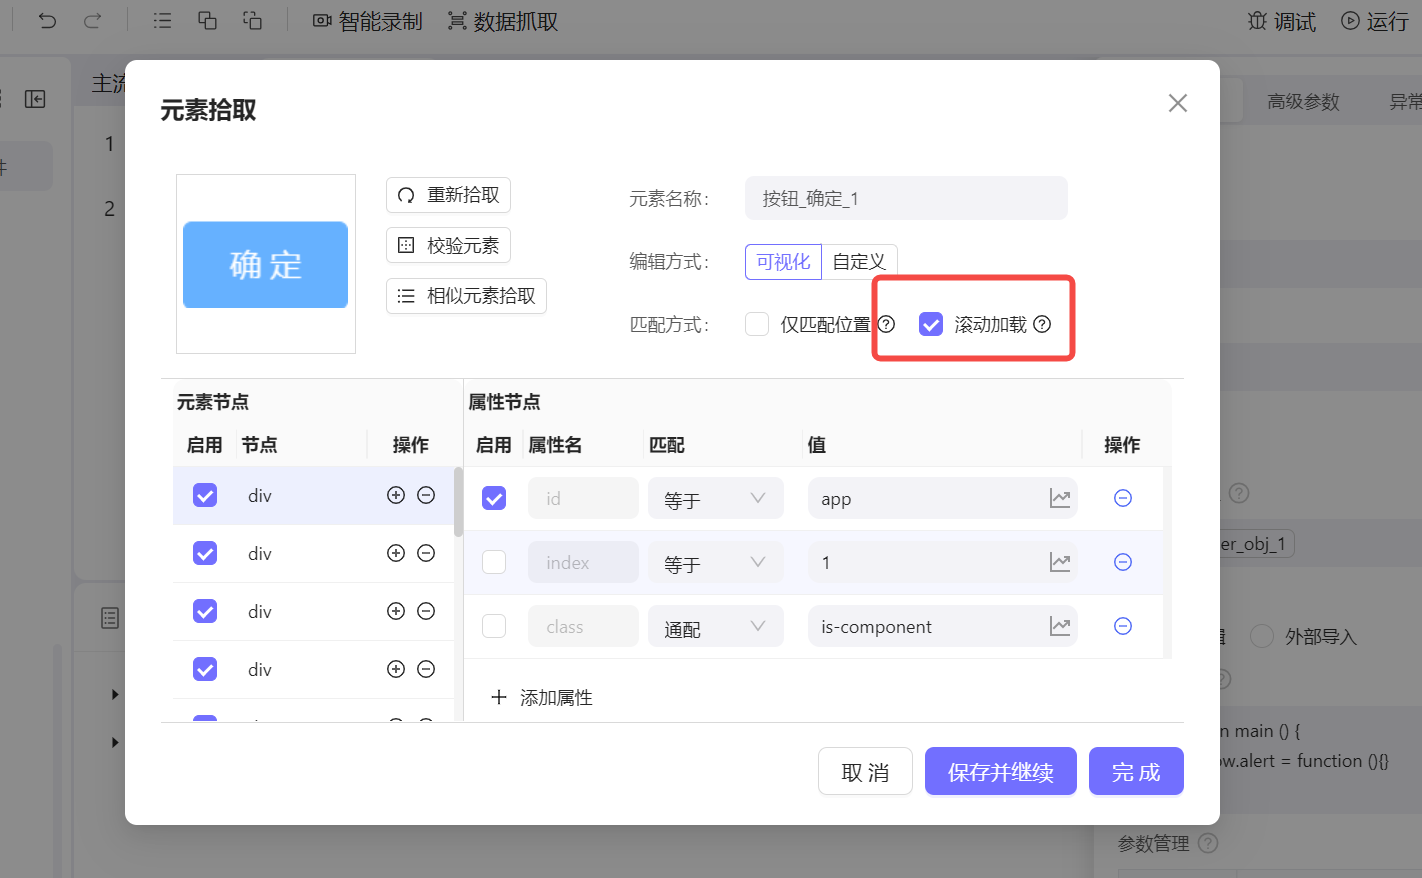The width and height of the screenshot is (1422, 878).
Task: Switch to the 高级参数 tab
Action: [x=1303, y=100]
